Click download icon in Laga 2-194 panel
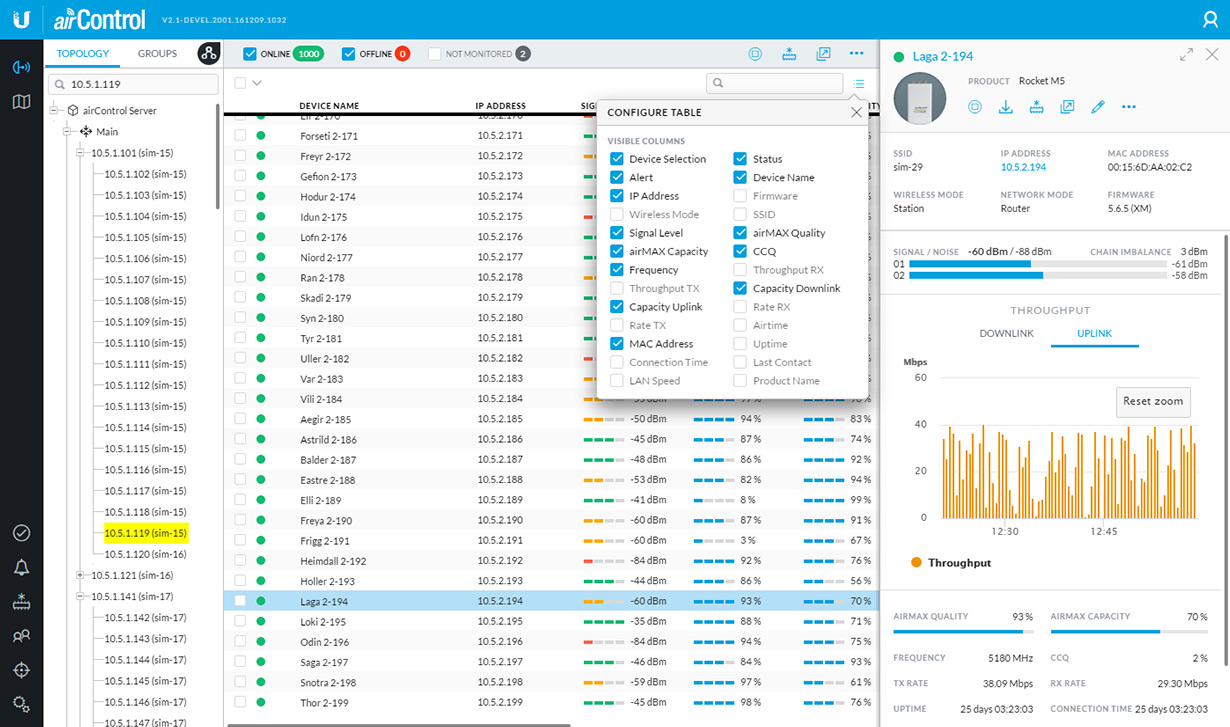The width and height of the screenshot is (1230, 727). click(1006, 107)
